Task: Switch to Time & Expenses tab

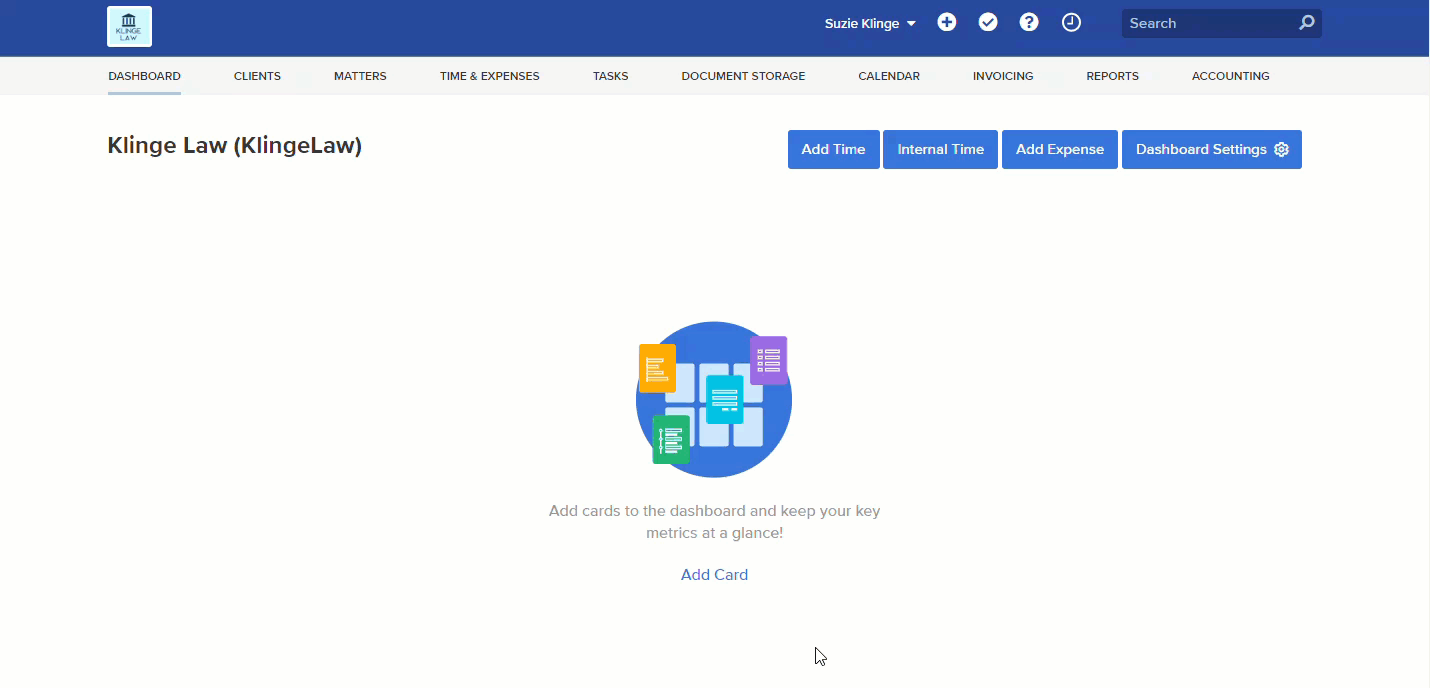Action: point(489,76)
